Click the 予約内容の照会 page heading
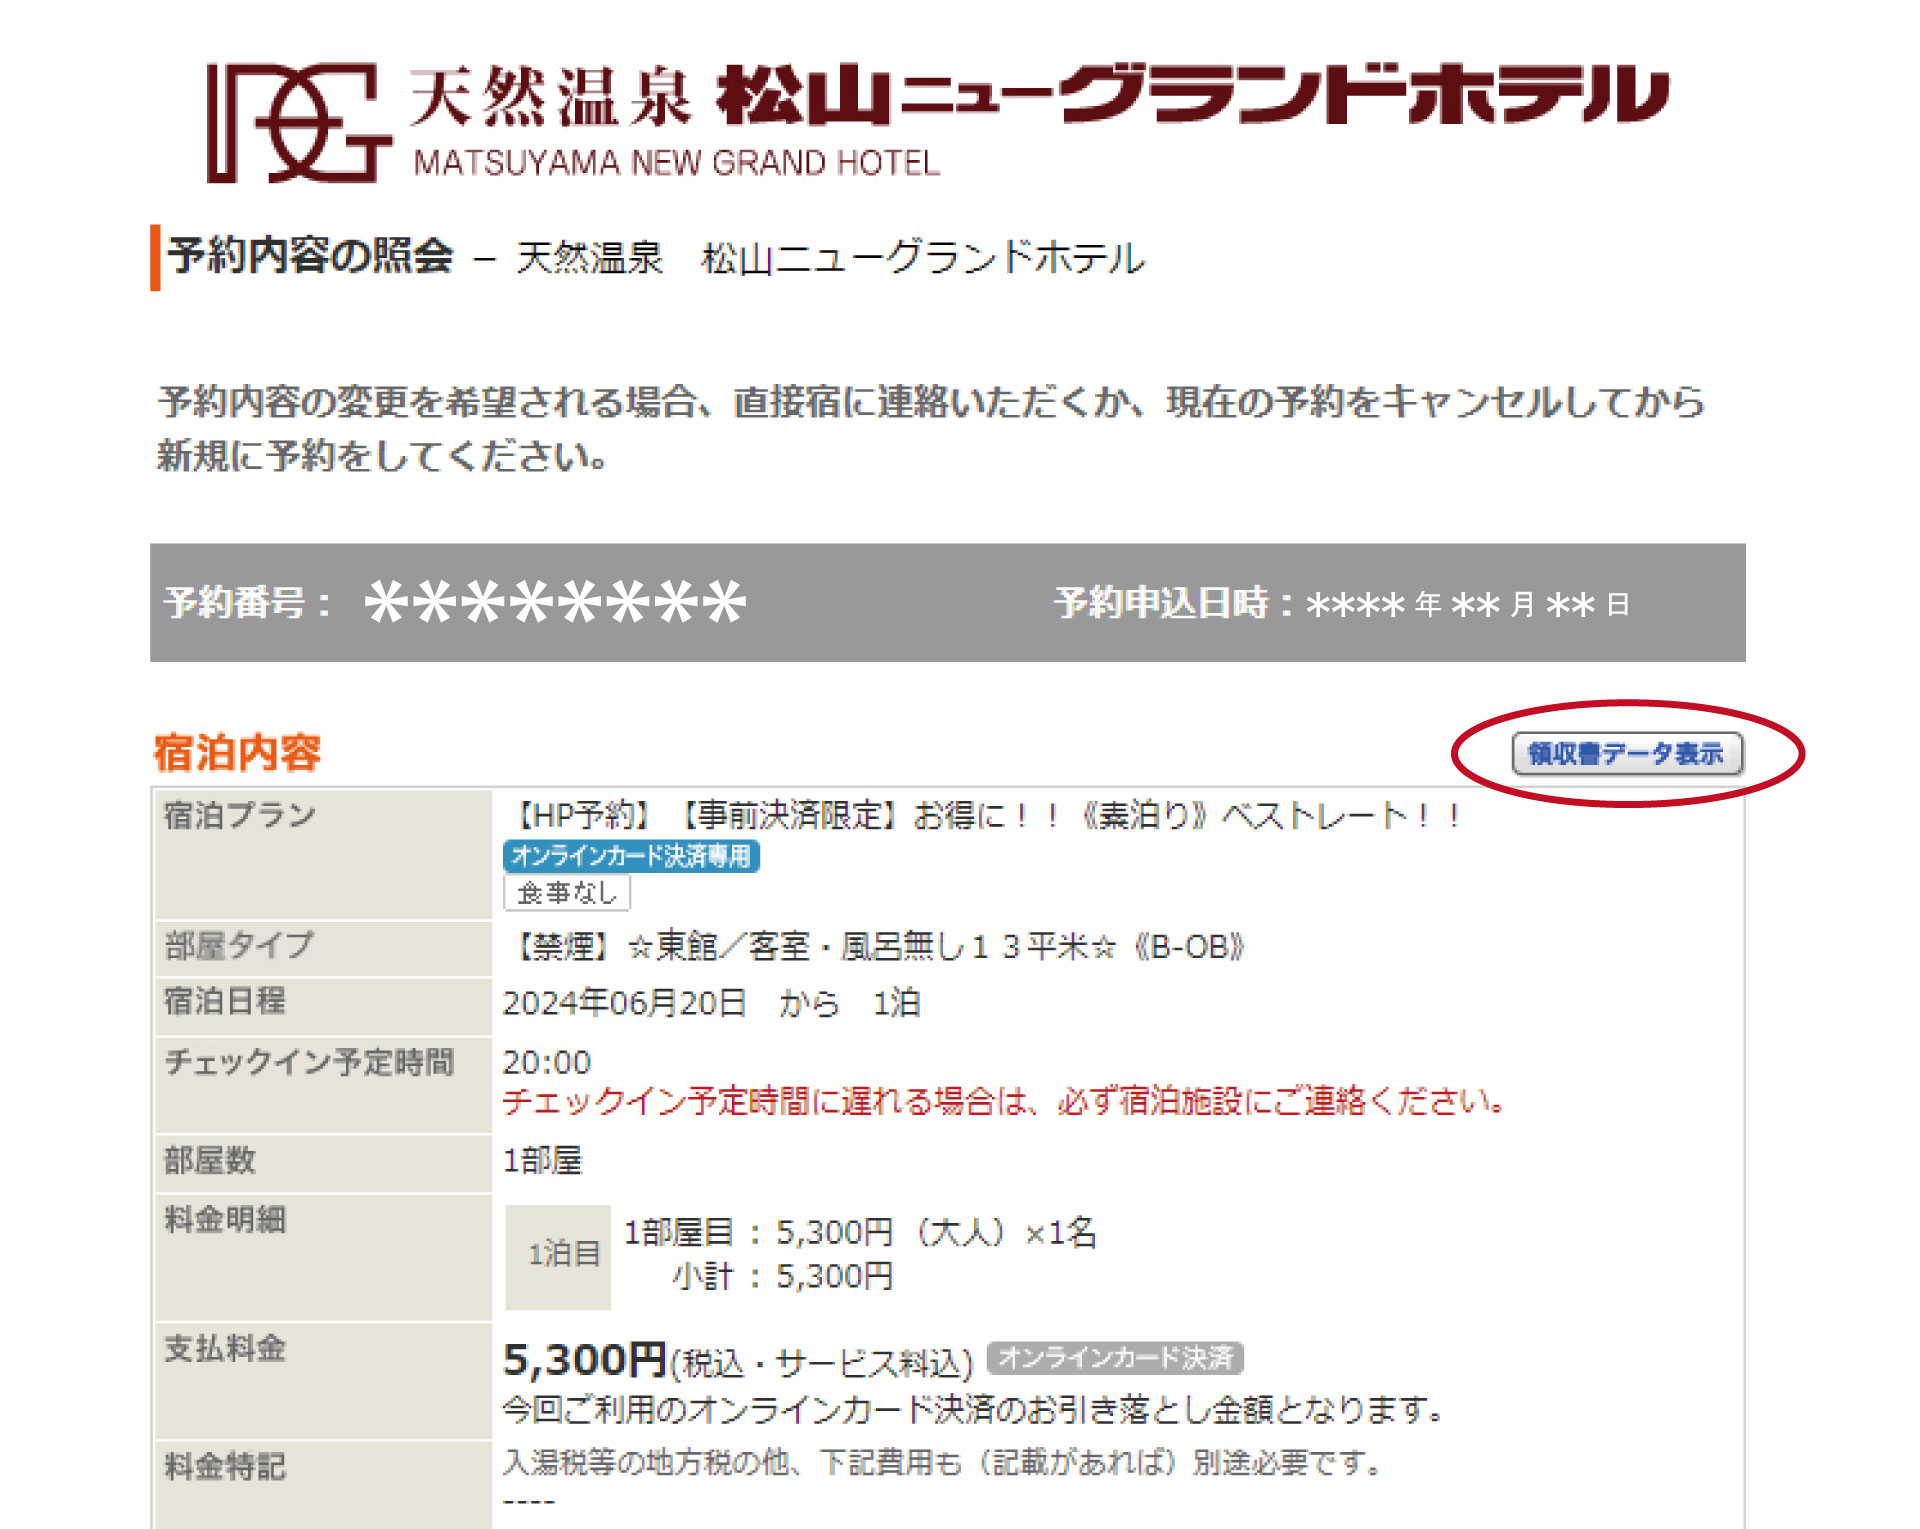This screenshot has width=1920, height=1529. pyautogui.click(x=310, y=256)
